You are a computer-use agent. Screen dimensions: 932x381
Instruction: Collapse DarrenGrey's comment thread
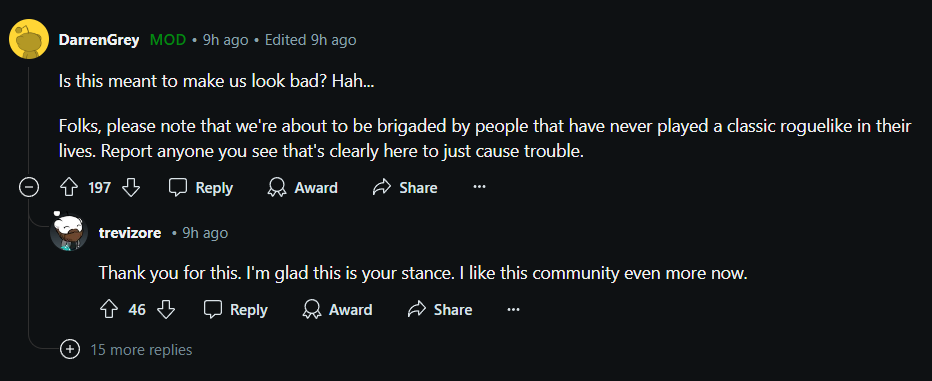coord(29,188)
